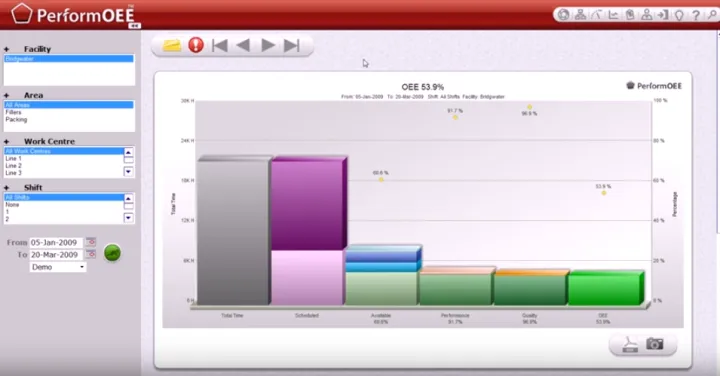720x376 pixels.
Task: Click the line chart icon in header
Action: (x=613, y=15)
